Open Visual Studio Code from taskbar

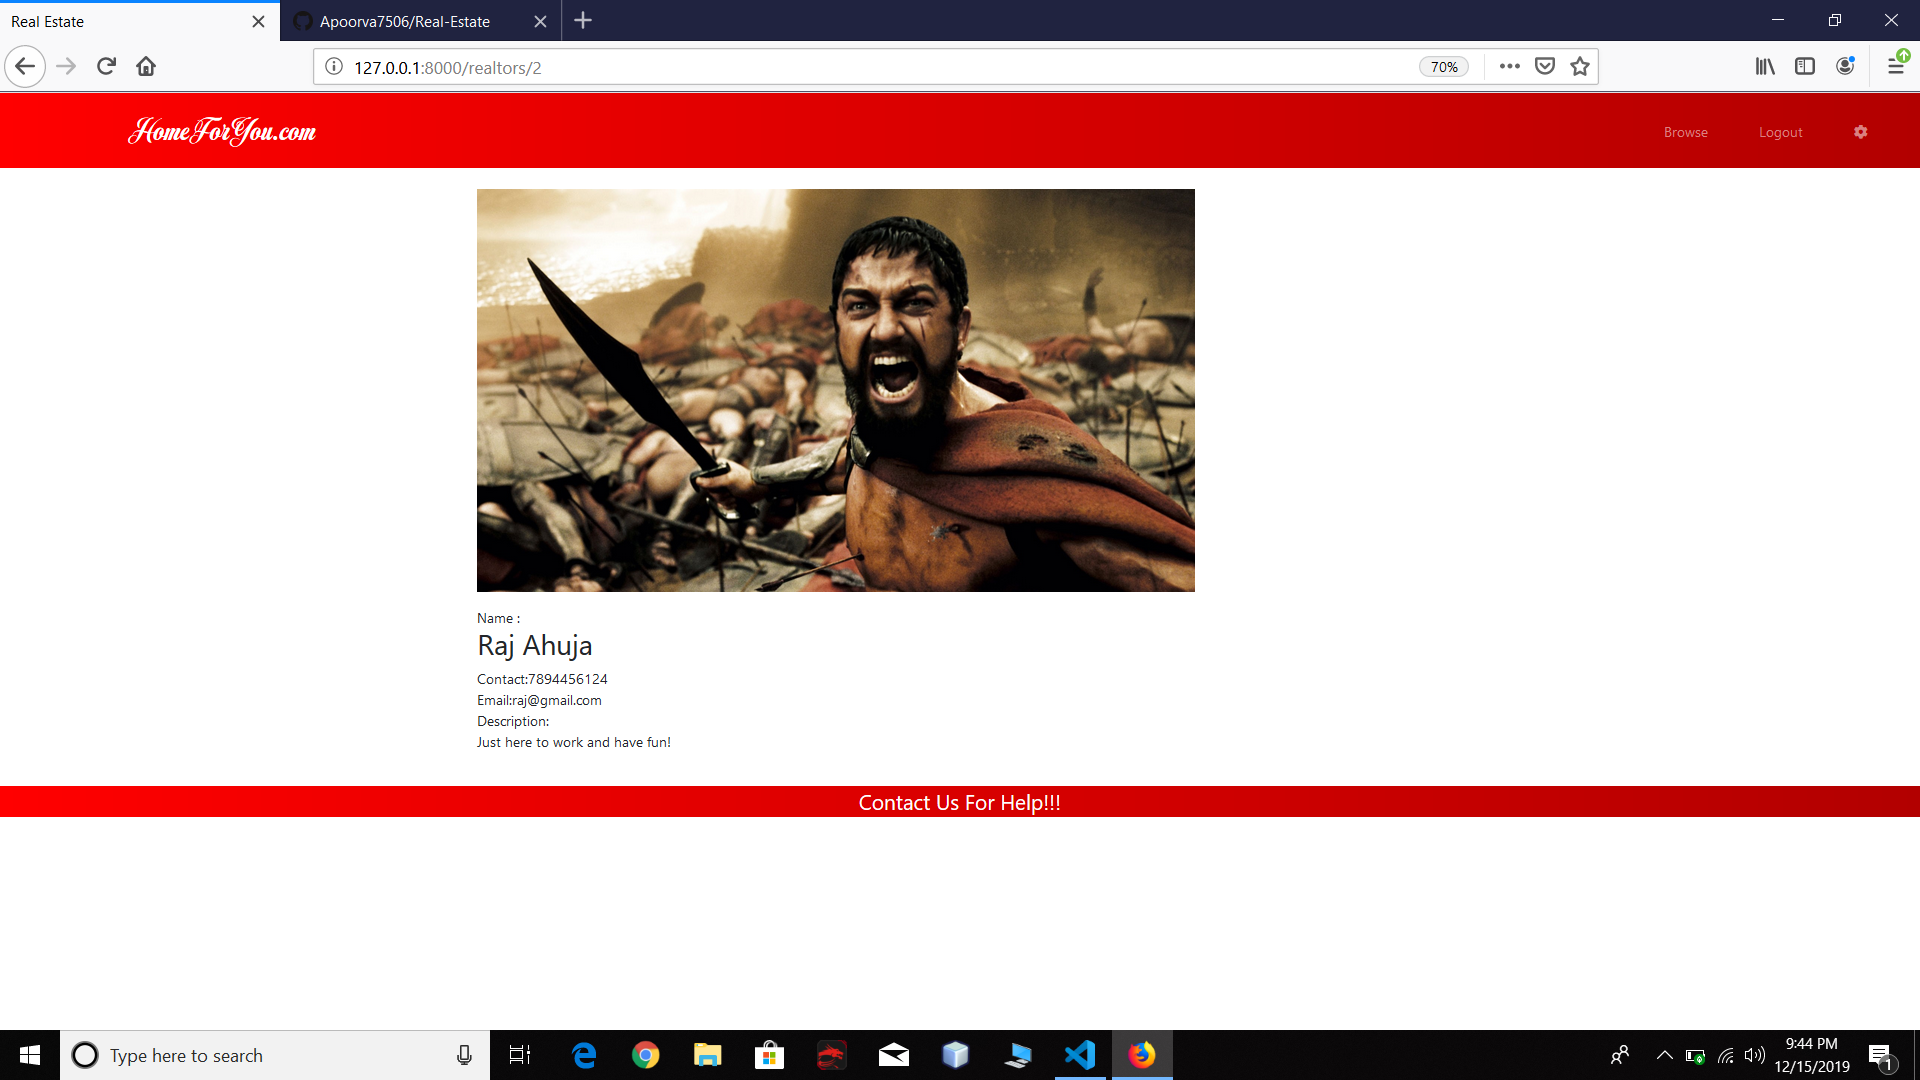(1080, 1055)
